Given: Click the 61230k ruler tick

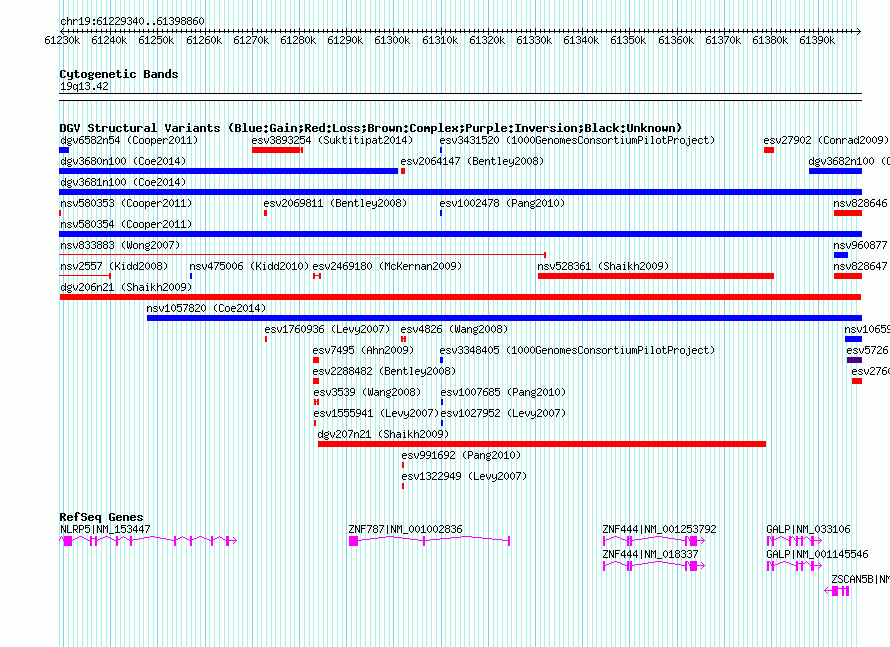Looking at the screenshot, I should (62, 40).
